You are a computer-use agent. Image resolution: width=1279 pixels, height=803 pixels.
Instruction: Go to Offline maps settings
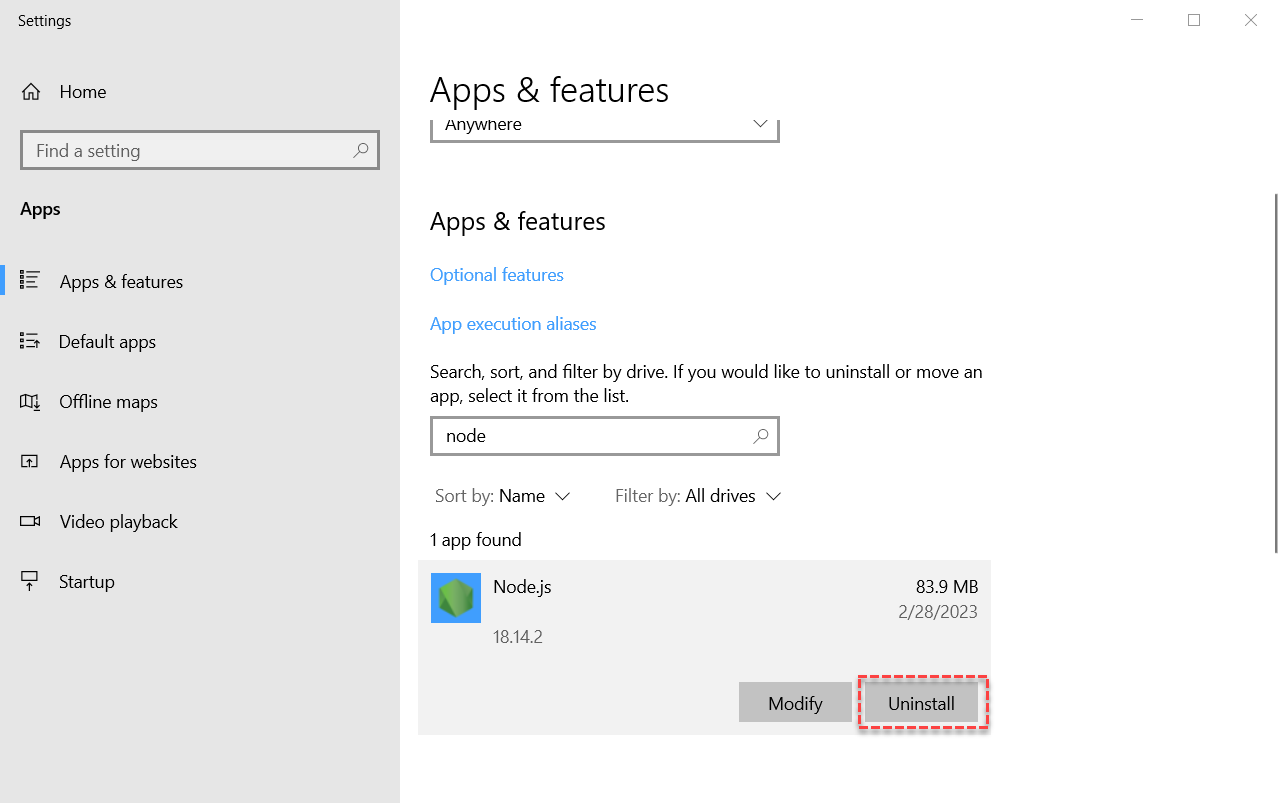click(x=200, y=401)
